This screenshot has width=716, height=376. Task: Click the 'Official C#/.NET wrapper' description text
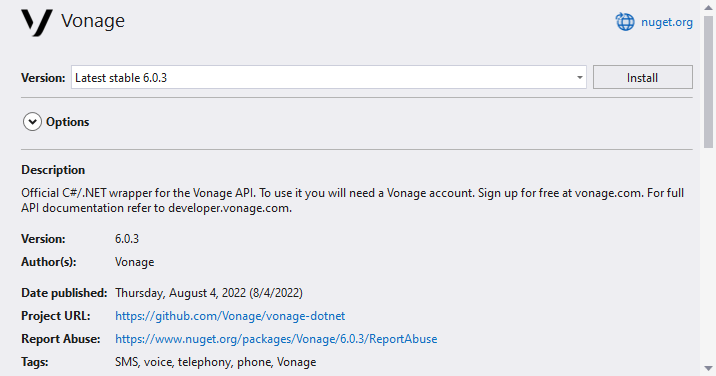click(x=353, y=200)
